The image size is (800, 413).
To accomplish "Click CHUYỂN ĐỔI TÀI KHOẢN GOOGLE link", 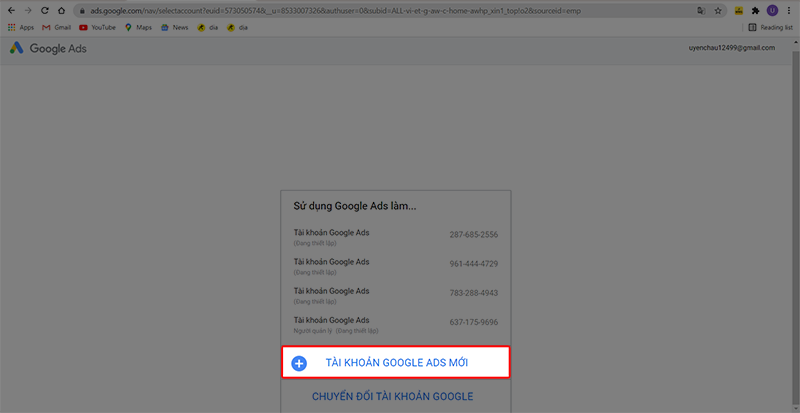I will 392,396.
